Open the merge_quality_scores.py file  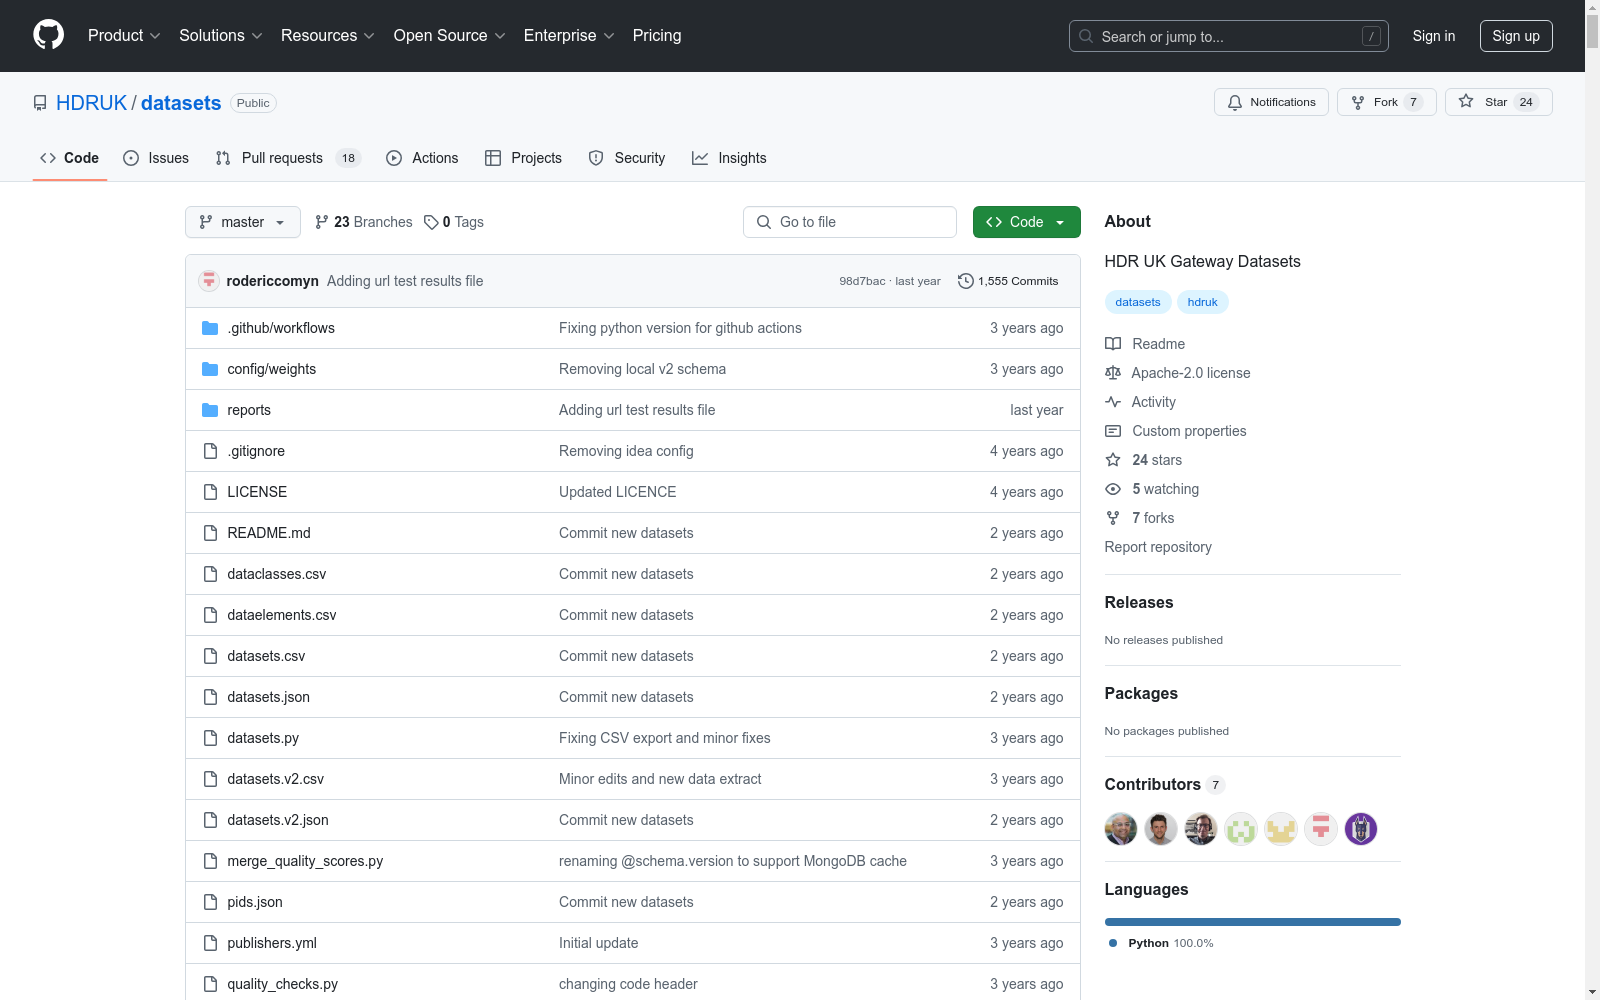coord(305,861)
